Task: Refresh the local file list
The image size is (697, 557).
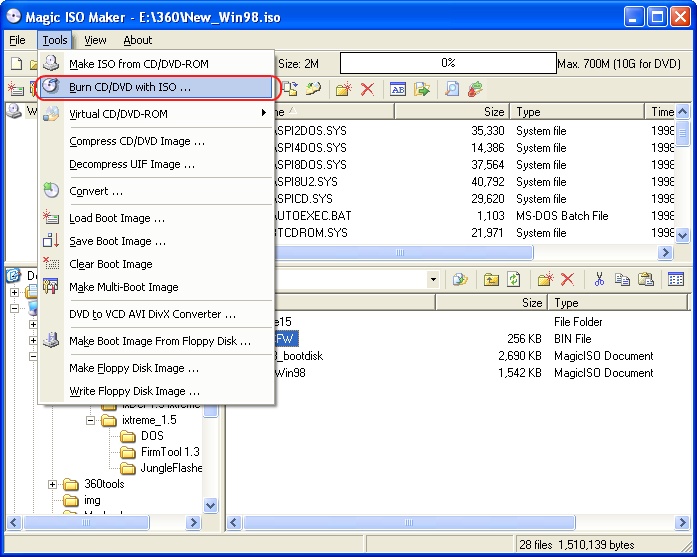Action: point(513,280)
